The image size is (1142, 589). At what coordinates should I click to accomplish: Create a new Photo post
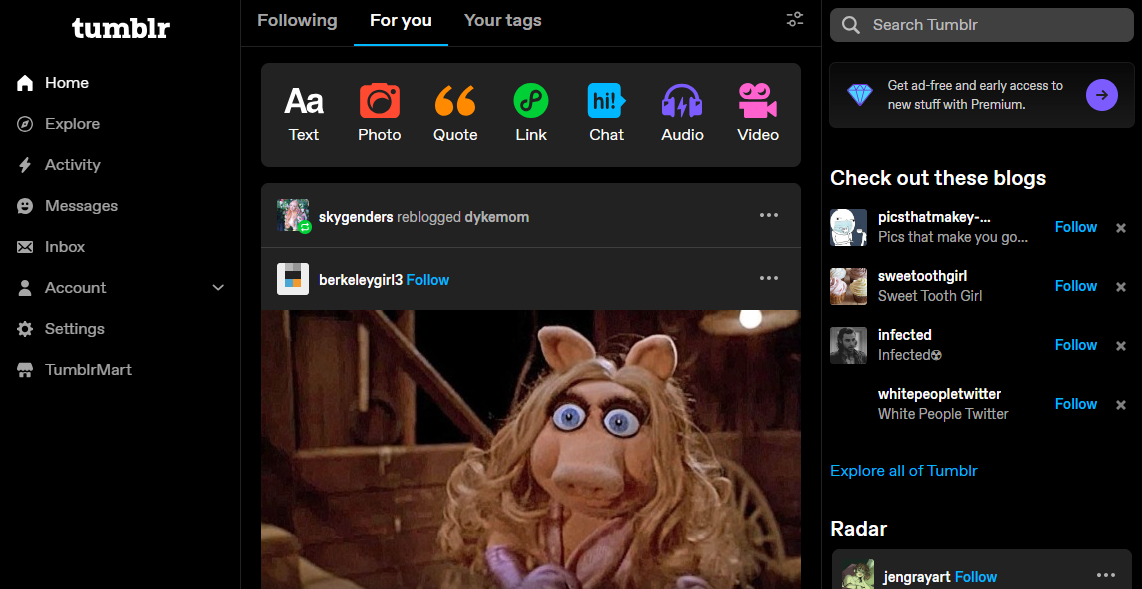pos(379,114)
